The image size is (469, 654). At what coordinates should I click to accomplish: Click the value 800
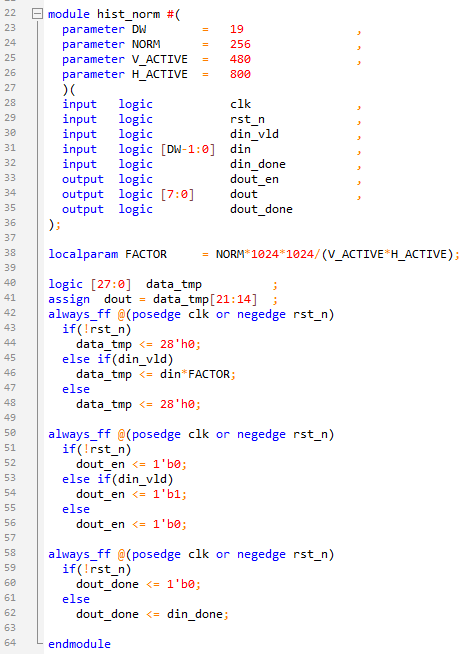[240, 74]
